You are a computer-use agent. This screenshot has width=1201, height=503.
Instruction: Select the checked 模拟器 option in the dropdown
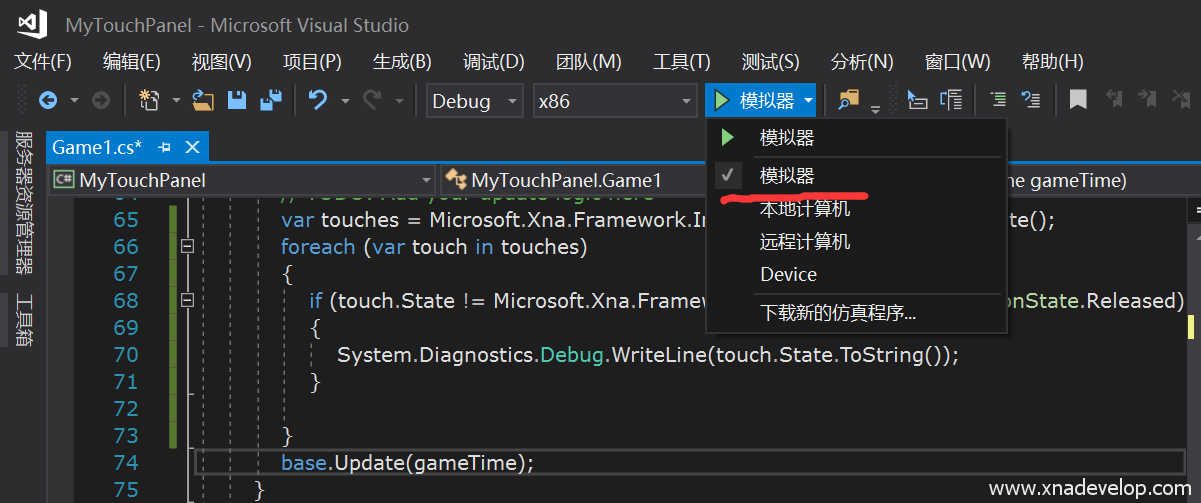point(787,176)
